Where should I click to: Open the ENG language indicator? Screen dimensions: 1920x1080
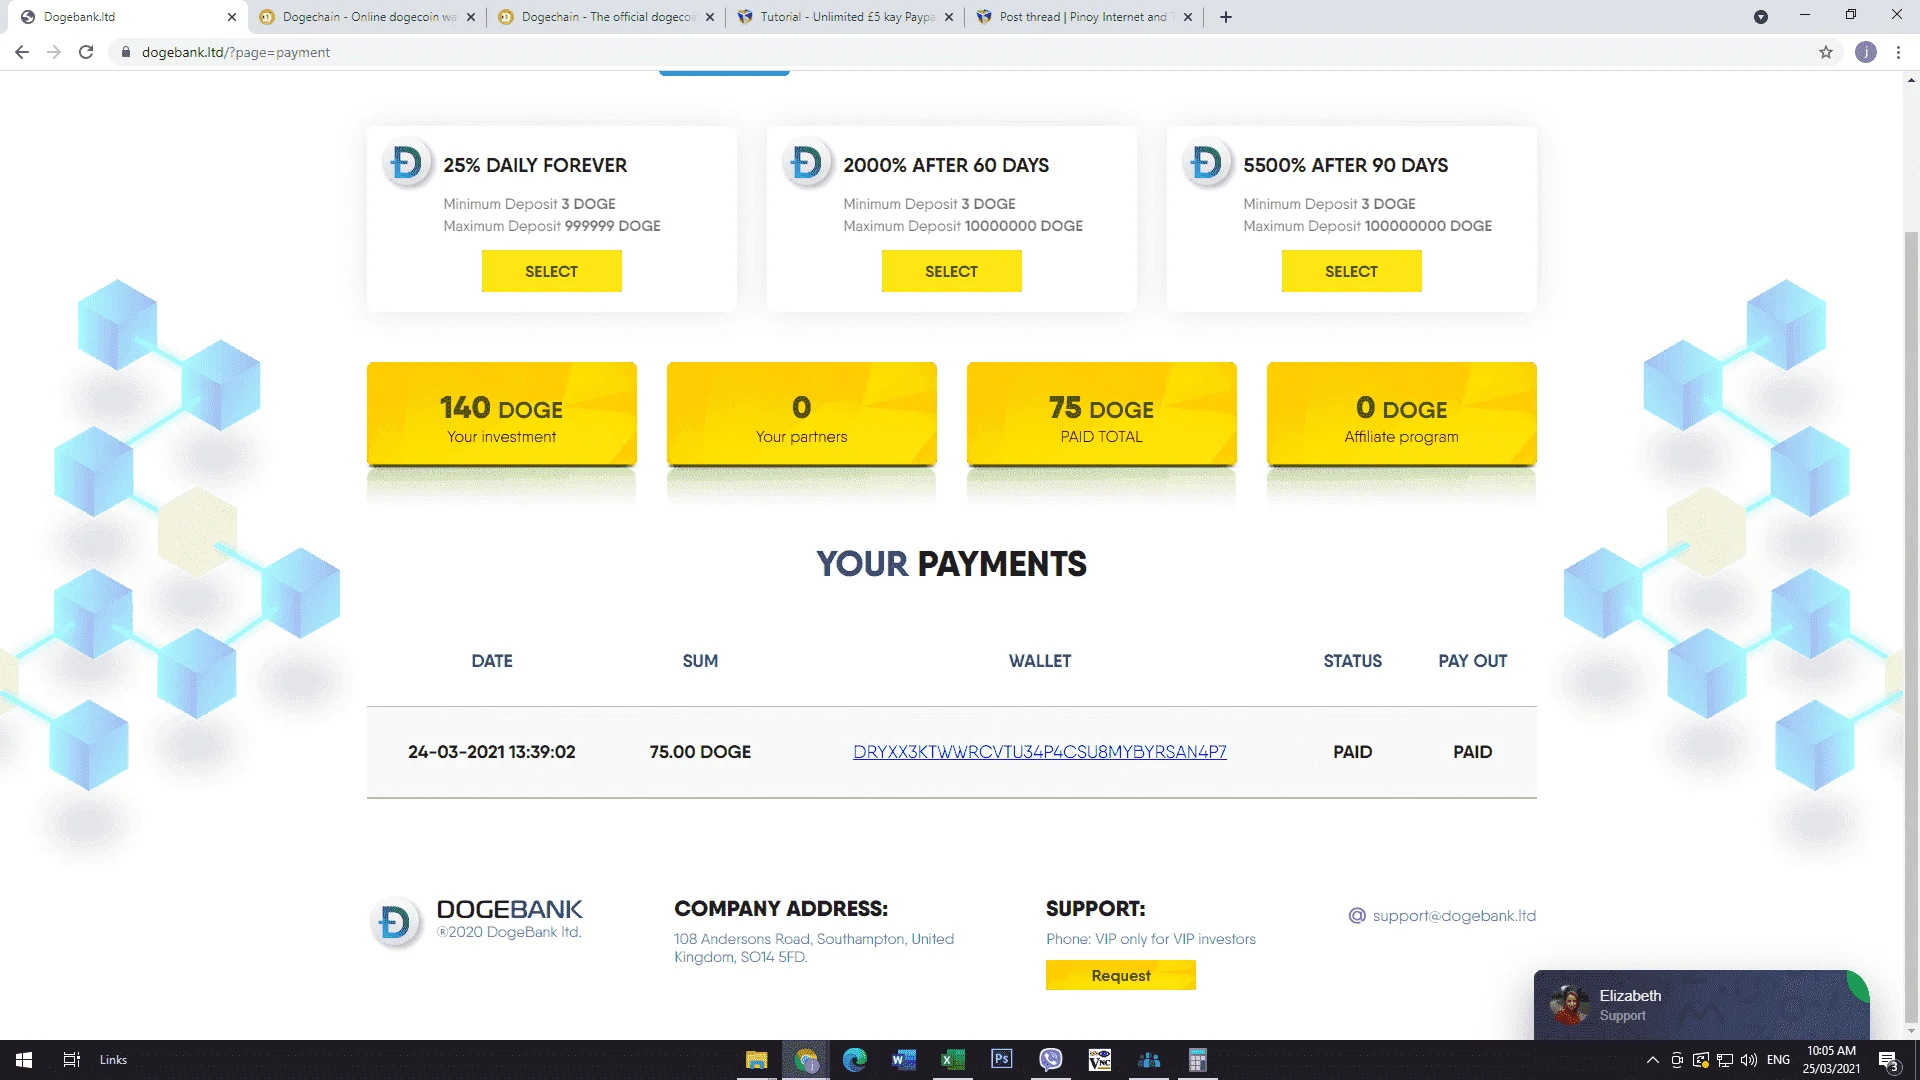[1778, 1060]
